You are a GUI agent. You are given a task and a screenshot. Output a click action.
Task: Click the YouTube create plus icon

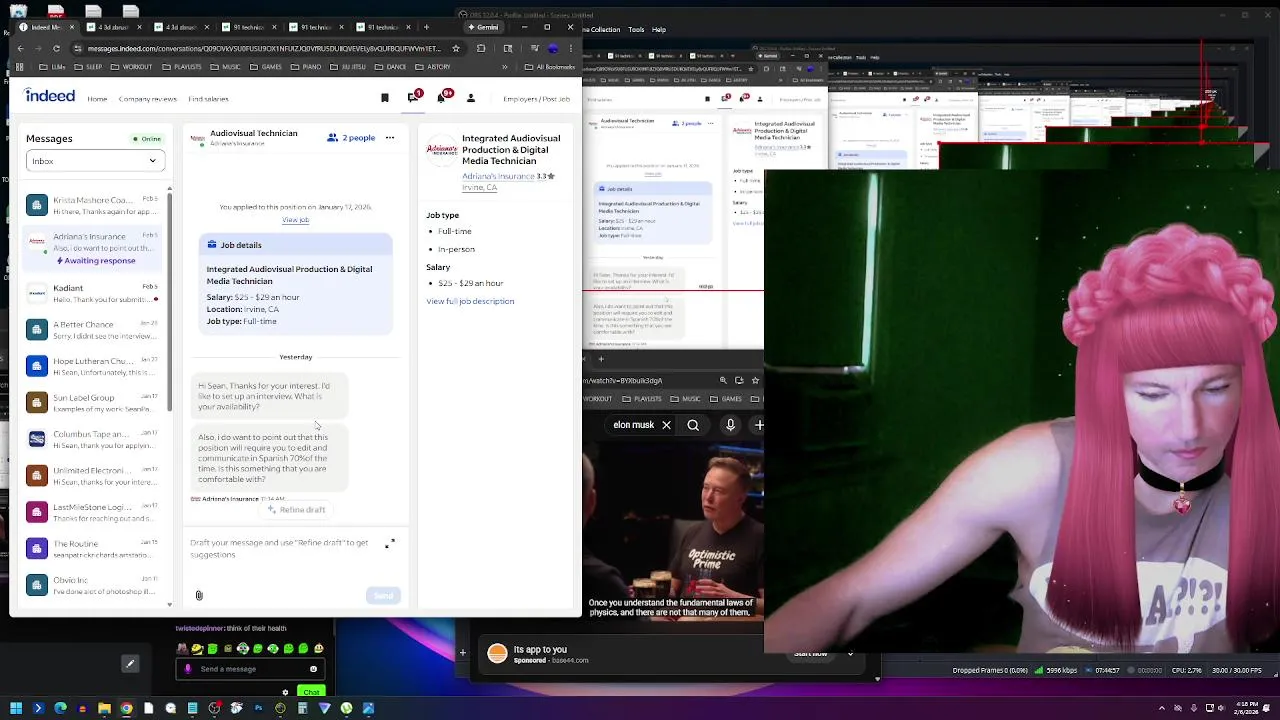[x=759, y=425]
